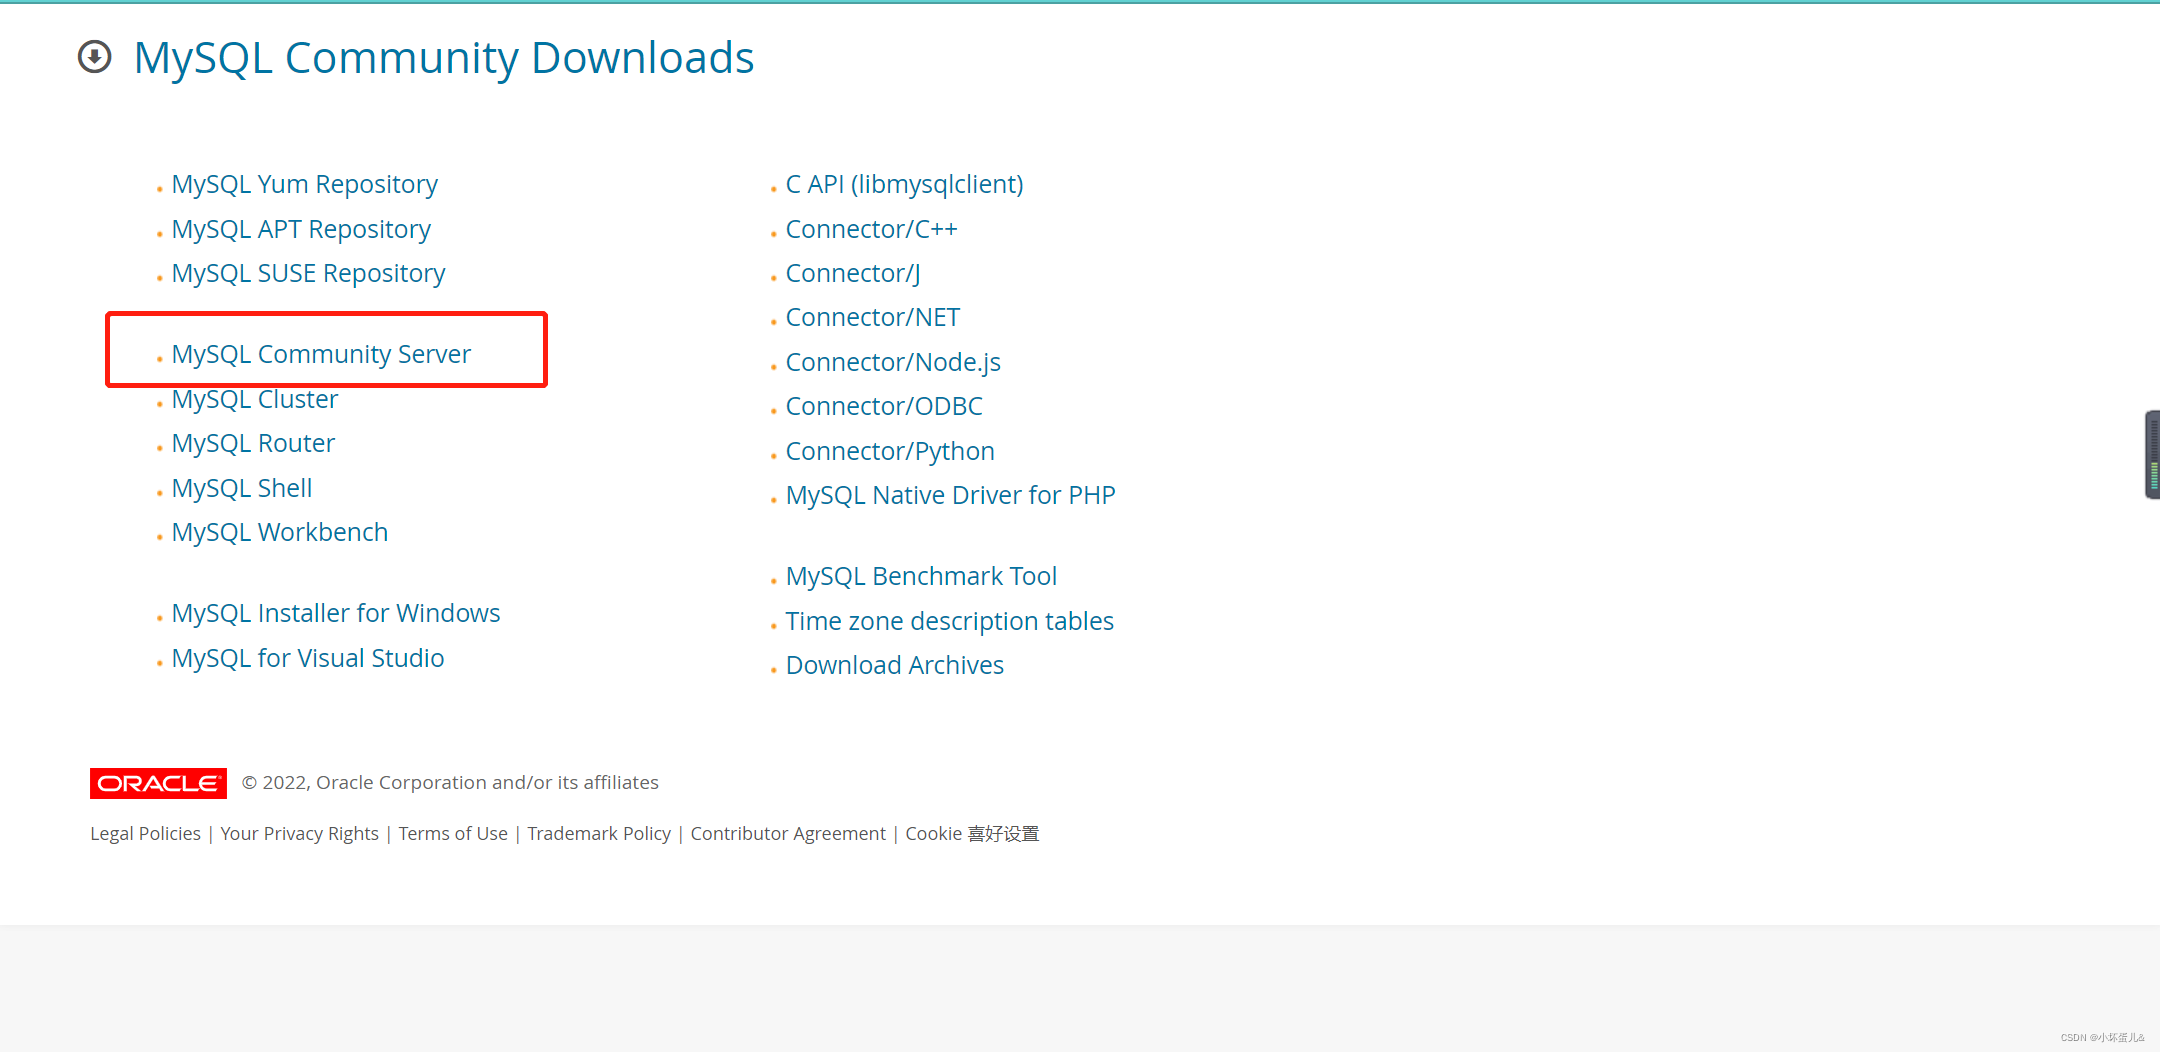Open Connector/Node.js link

tap(893, 363)
